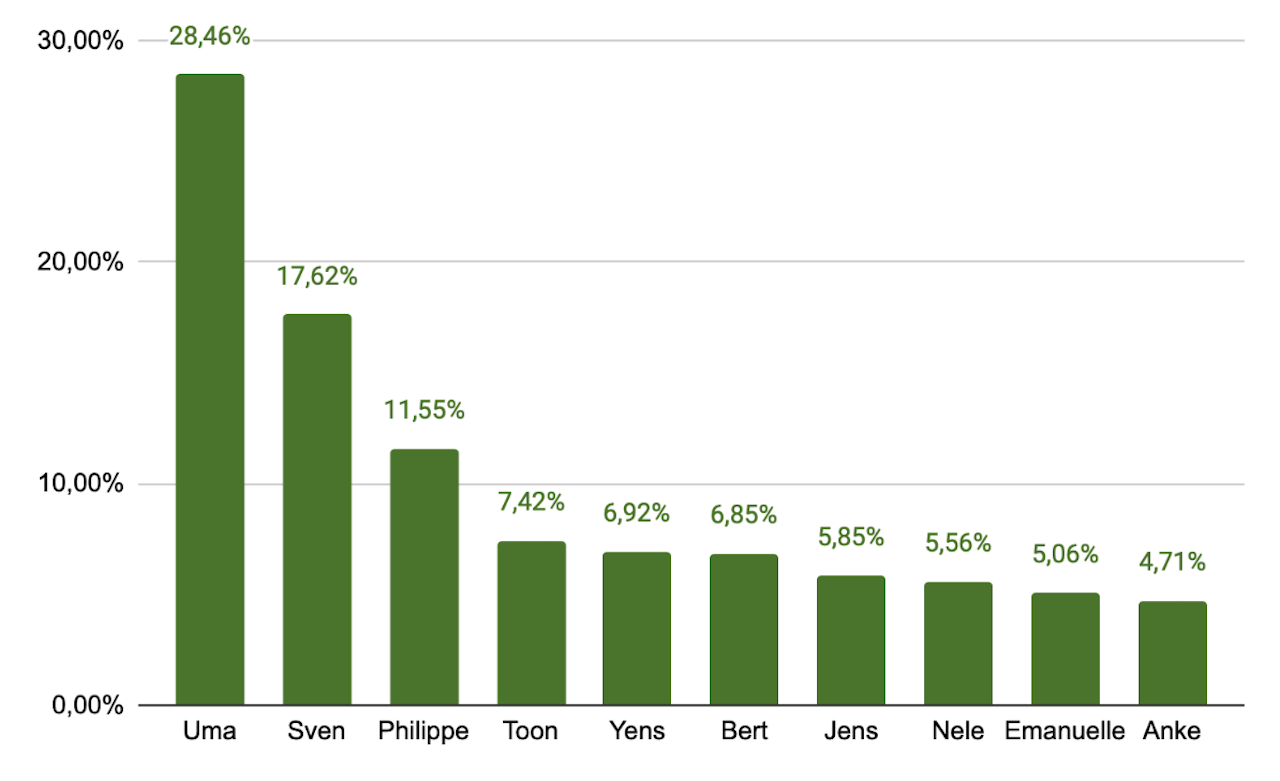Select the Toon bar

(x=531, y=623)
